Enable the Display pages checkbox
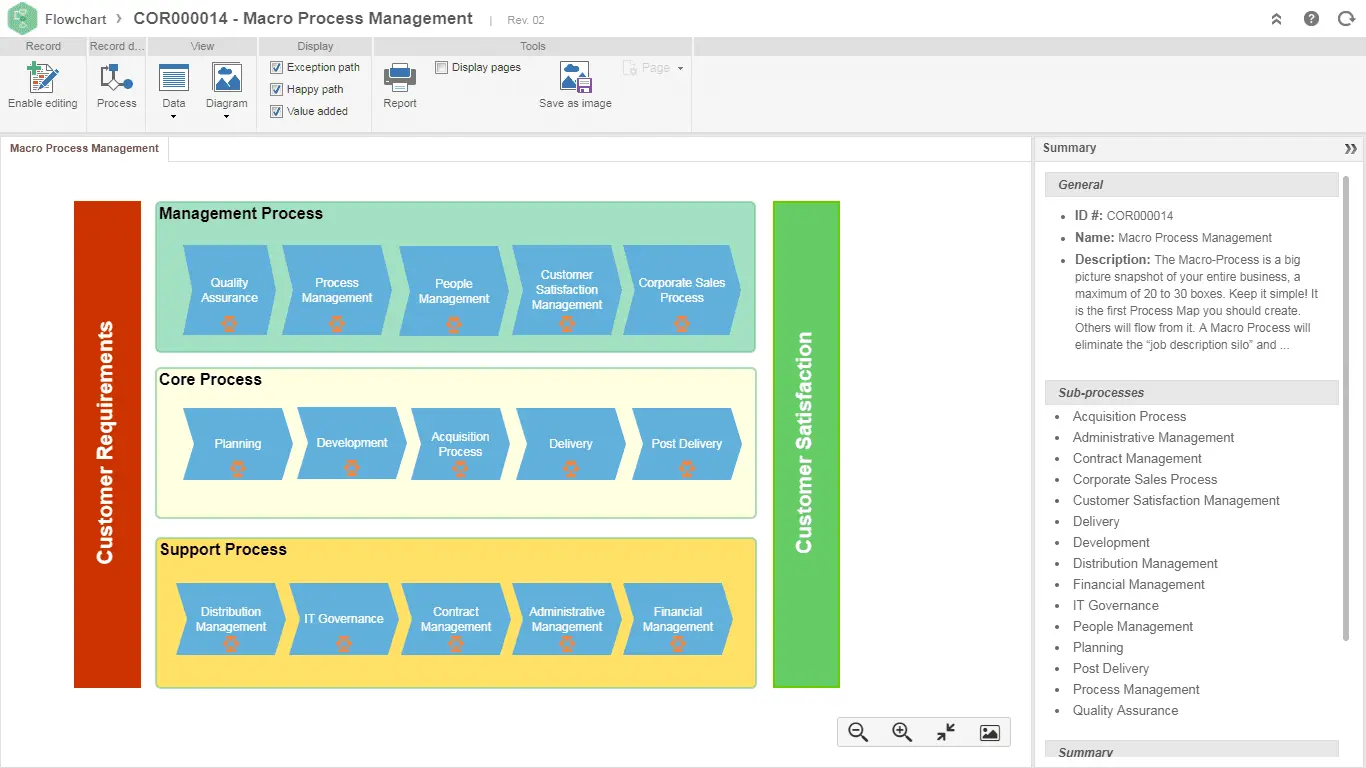 coord(441,67)
